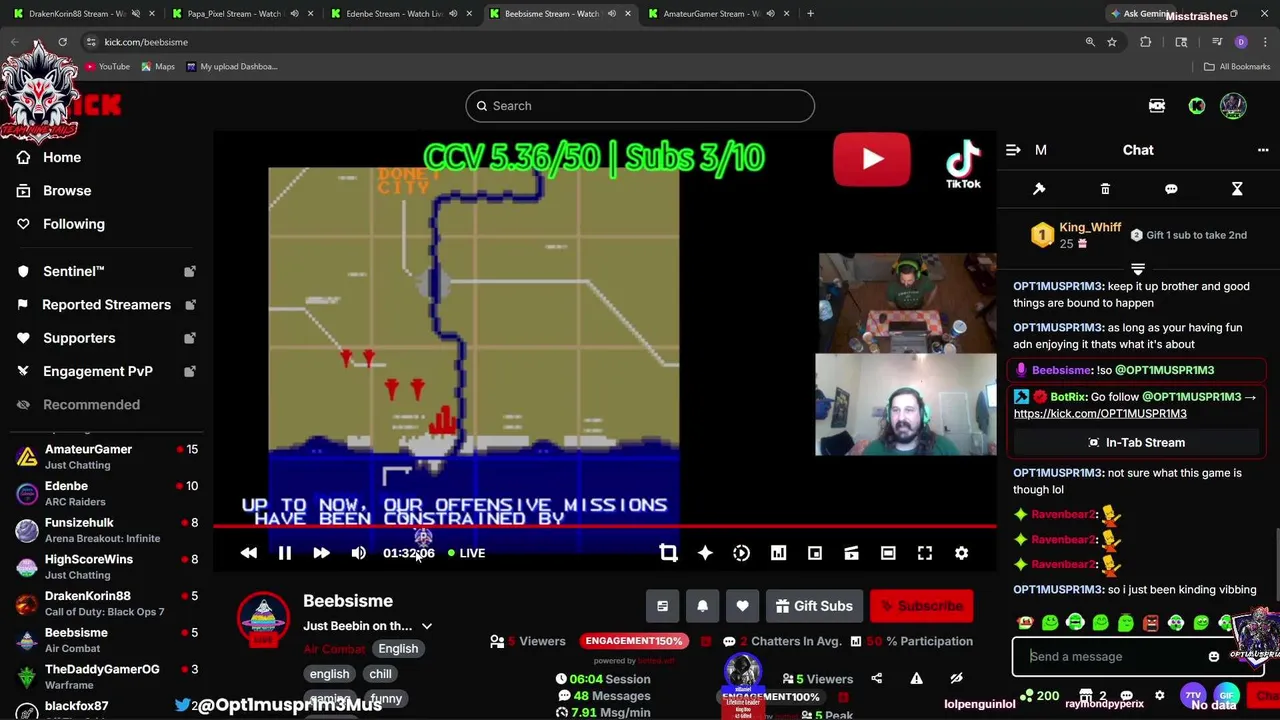This screenshot has height=720, width=1280.
Task: Follow channel with heart button
Action: [742, 606]
